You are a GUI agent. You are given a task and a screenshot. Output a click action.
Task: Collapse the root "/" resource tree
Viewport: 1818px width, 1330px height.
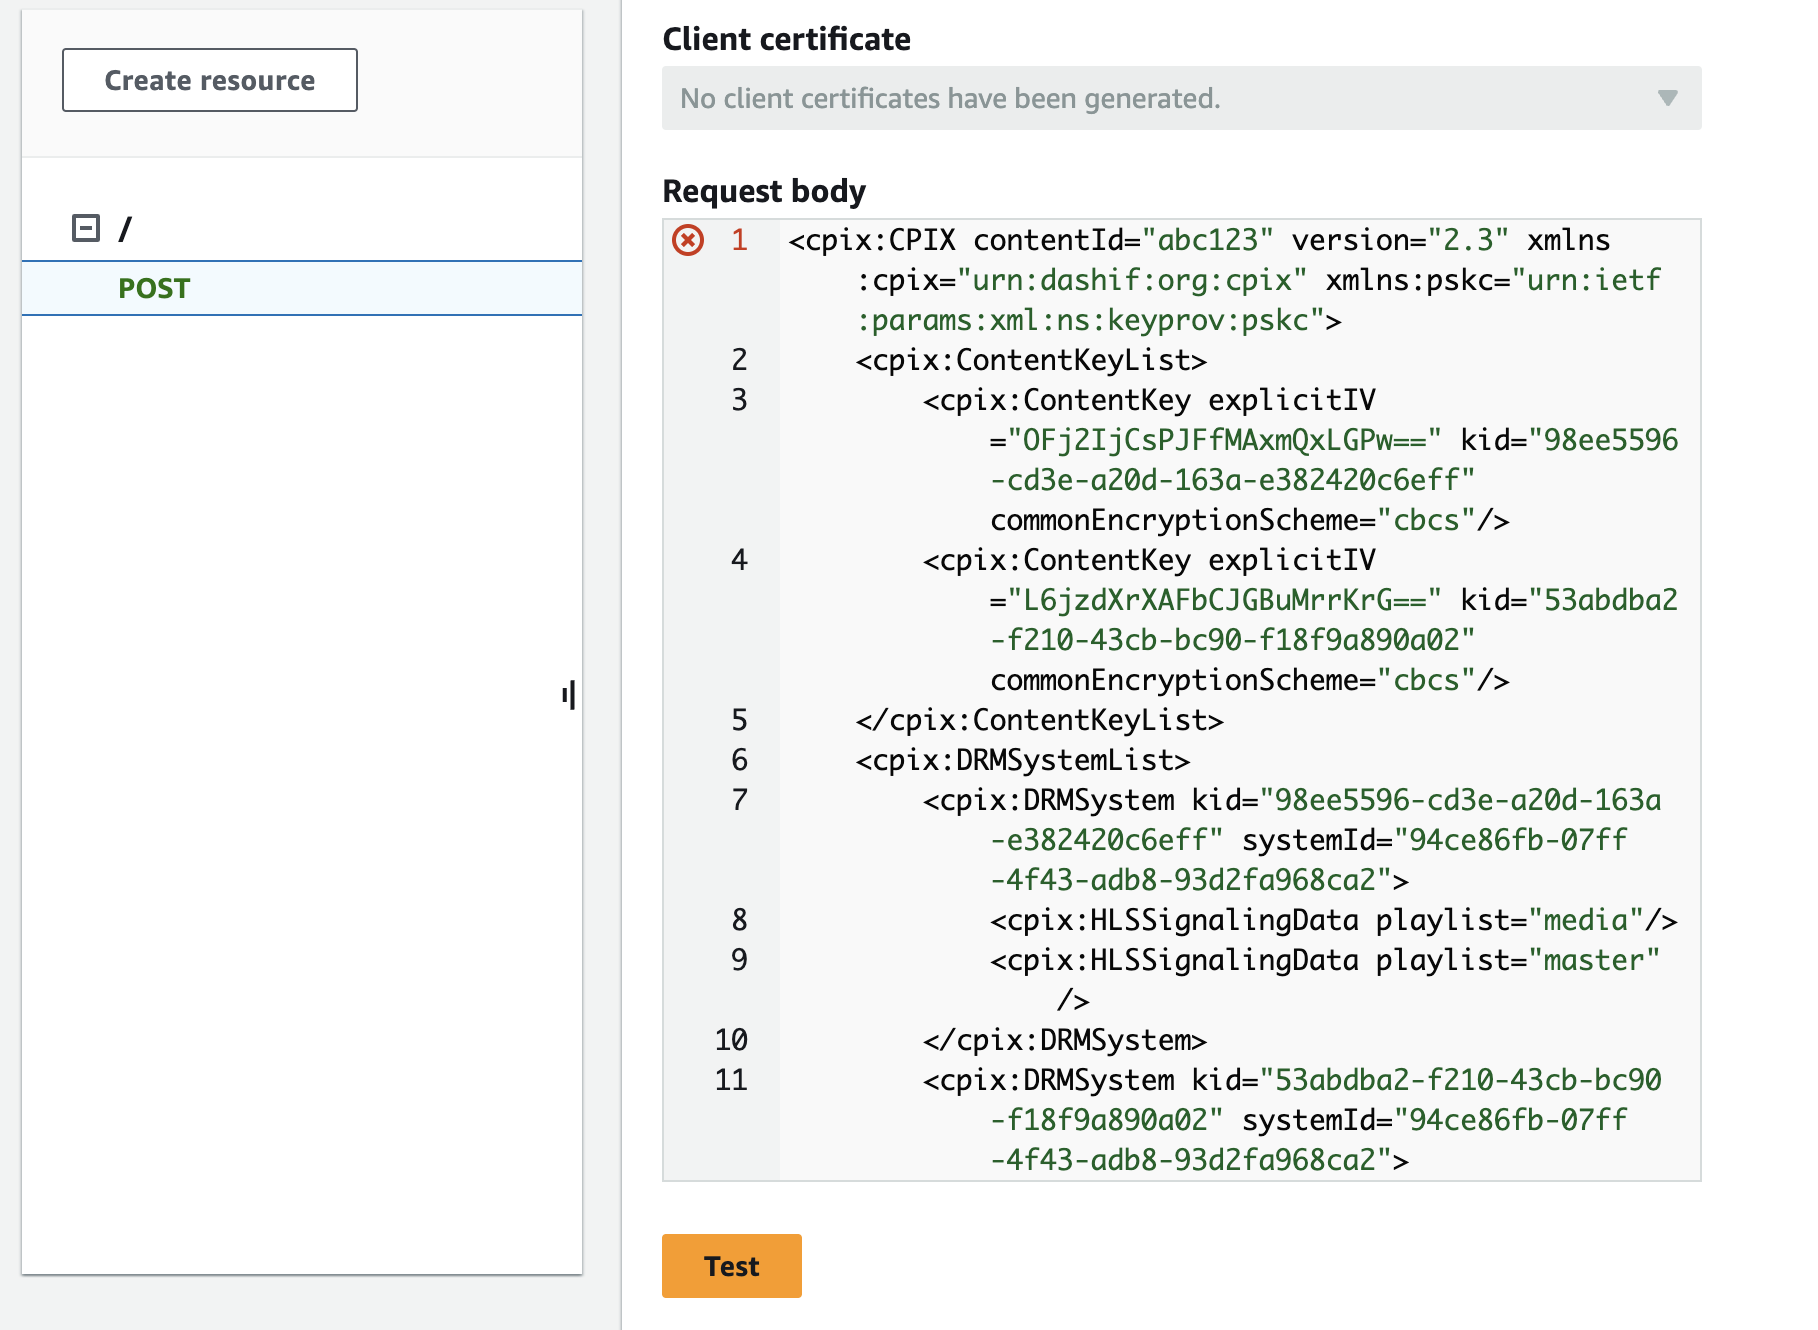[x=84, y=228]
